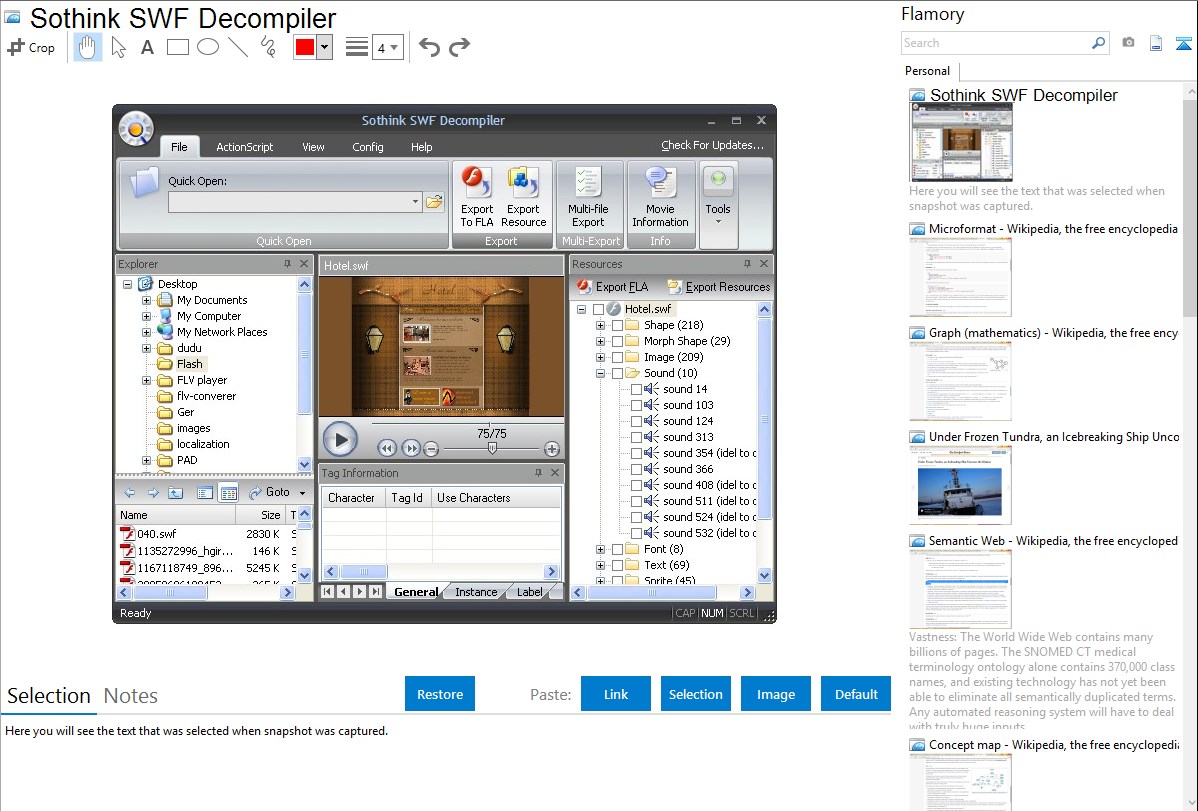Click the browse folder icon in Quick Open
The width and height of the screenshot is (1198, 811).
[x=434, y=202]
